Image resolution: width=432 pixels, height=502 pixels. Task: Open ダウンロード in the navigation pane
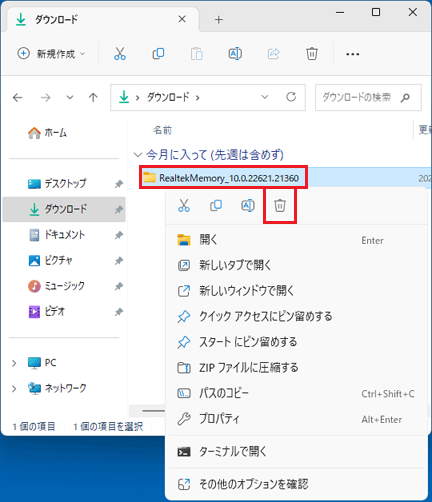(x=64, y=209)
